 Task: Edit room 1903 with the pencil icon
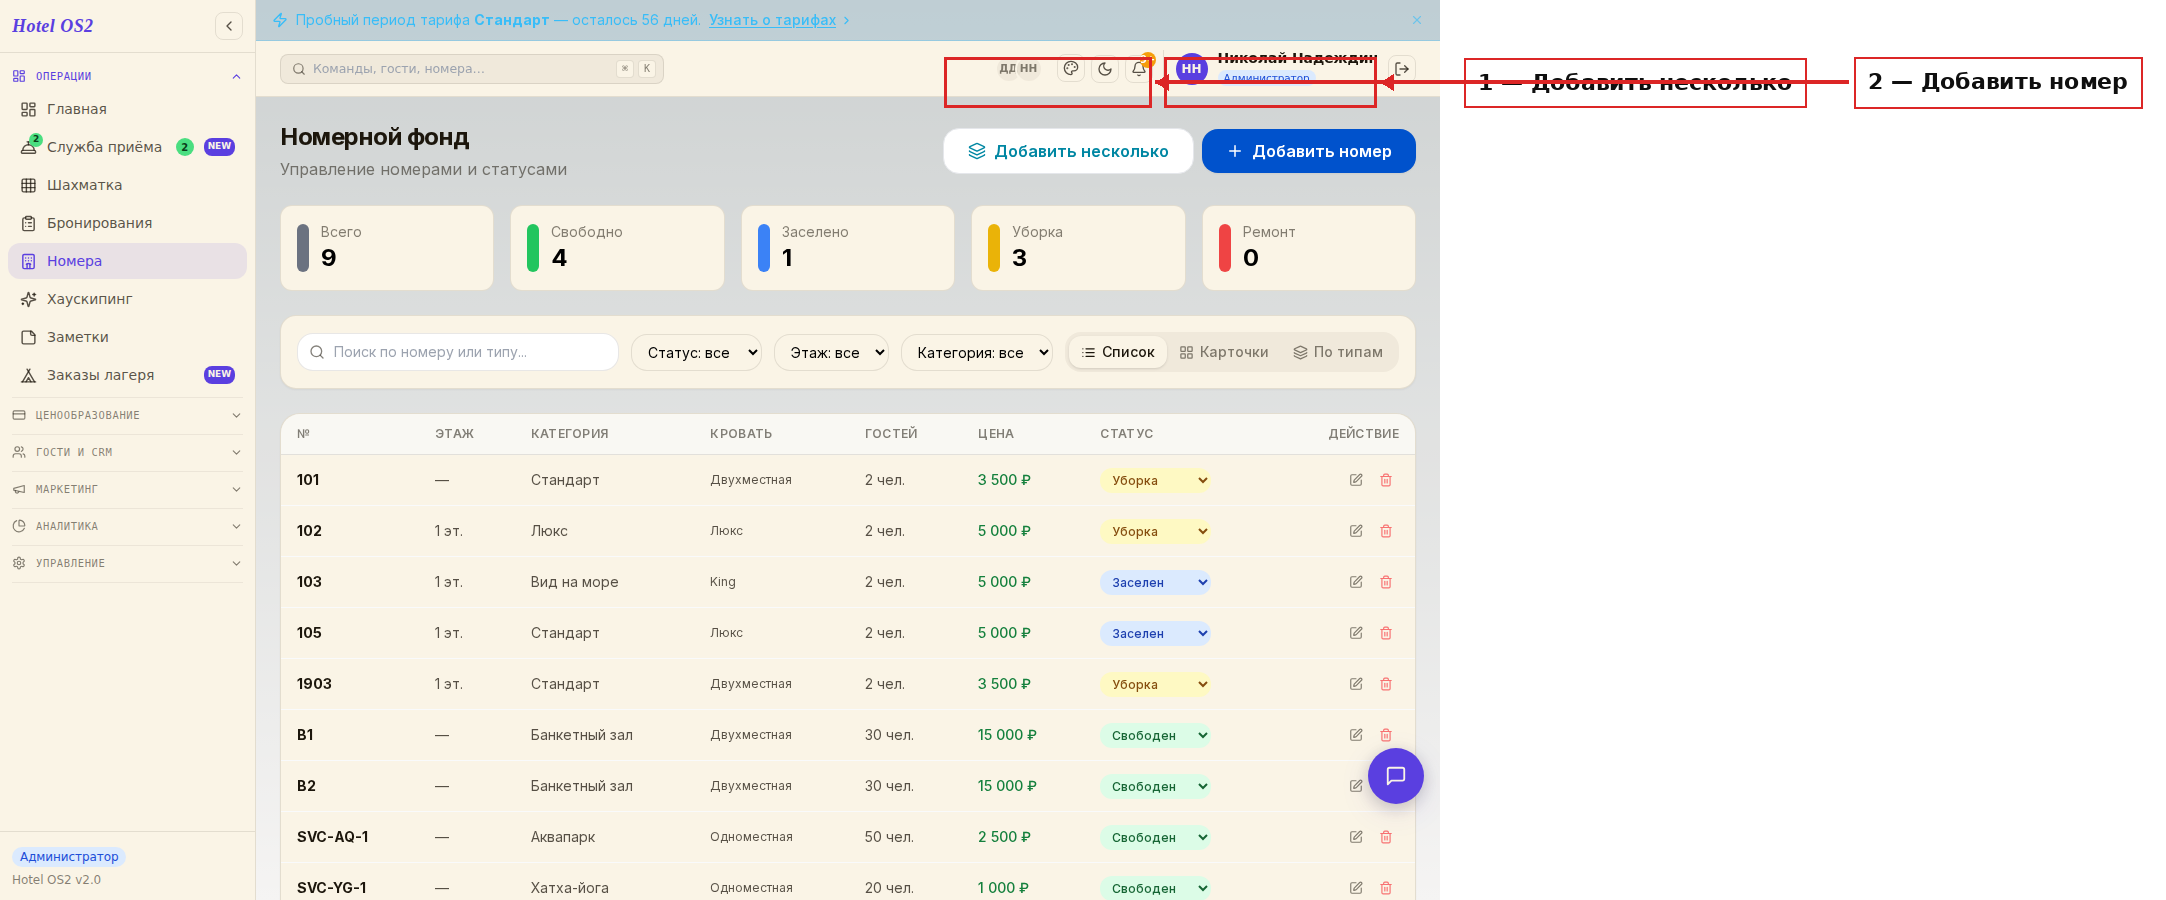pos(1356,684)
